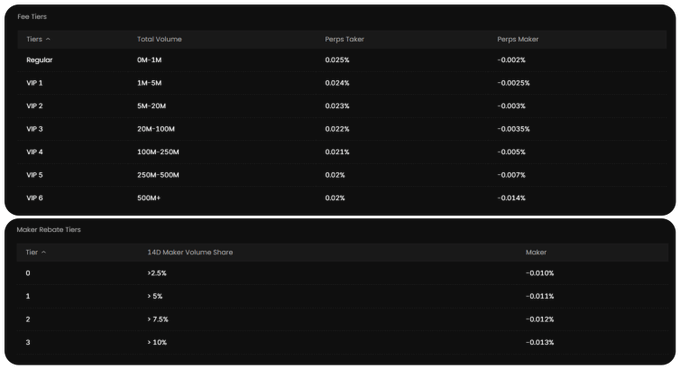Screen dimensions: 680x369
Task: Click the 0.021% taker fee value
Action: coord(337,152)
